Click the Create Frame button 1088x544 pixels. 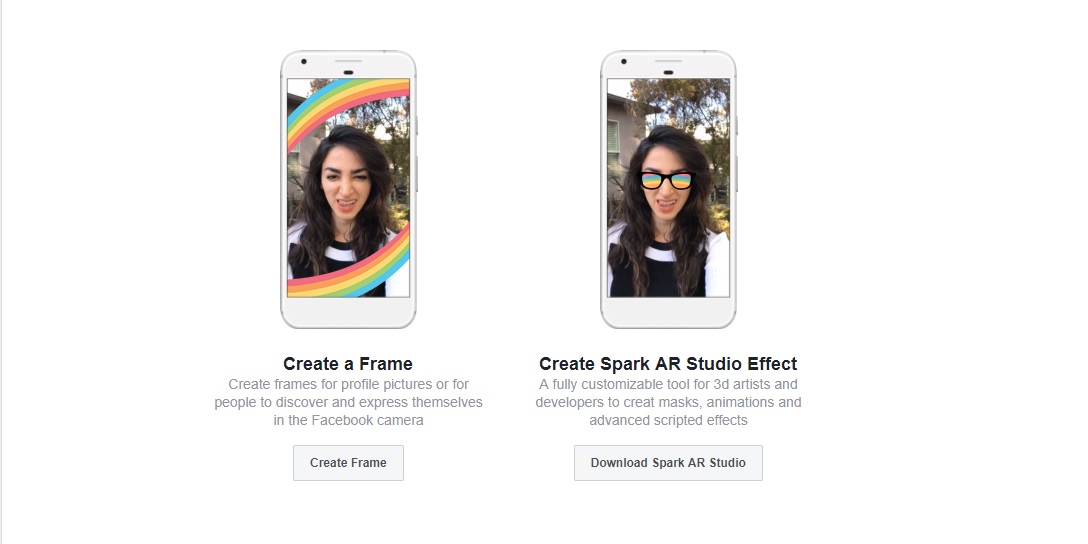click(348, 463)
